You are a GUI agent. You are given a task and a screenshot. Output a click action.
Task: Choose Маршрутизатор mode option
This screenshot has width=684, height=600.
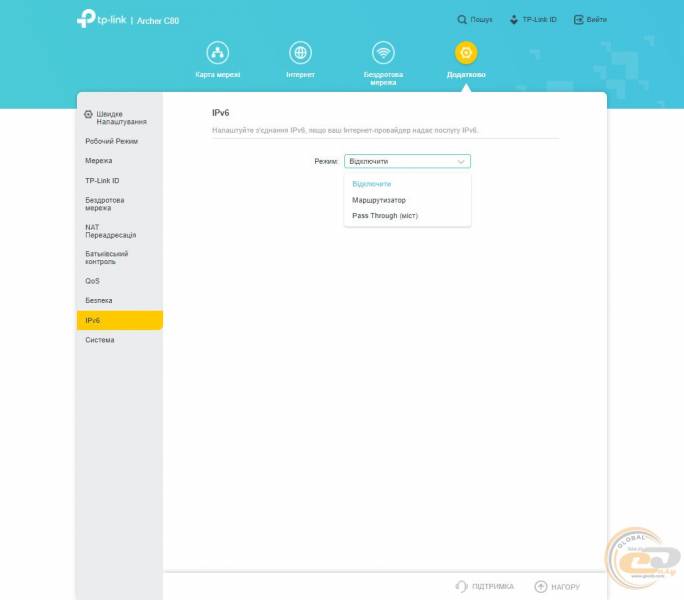click(x=379, y=200)
